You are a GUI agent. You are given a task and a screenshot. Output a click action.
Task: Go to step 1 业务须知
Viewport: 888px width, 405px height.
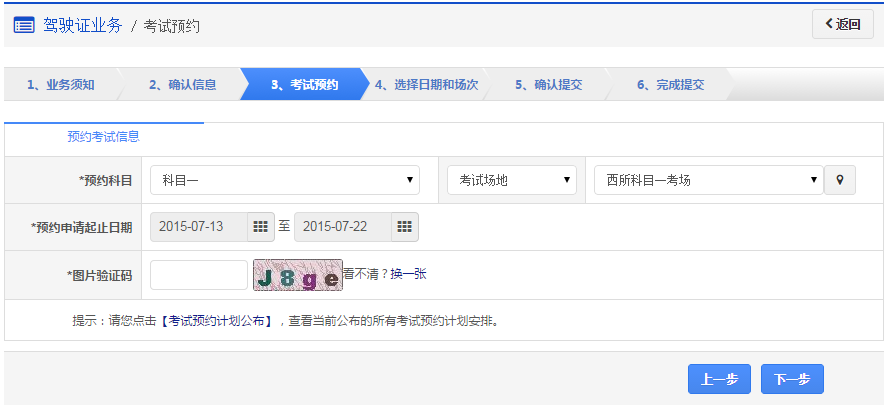[x=60, y=85]
